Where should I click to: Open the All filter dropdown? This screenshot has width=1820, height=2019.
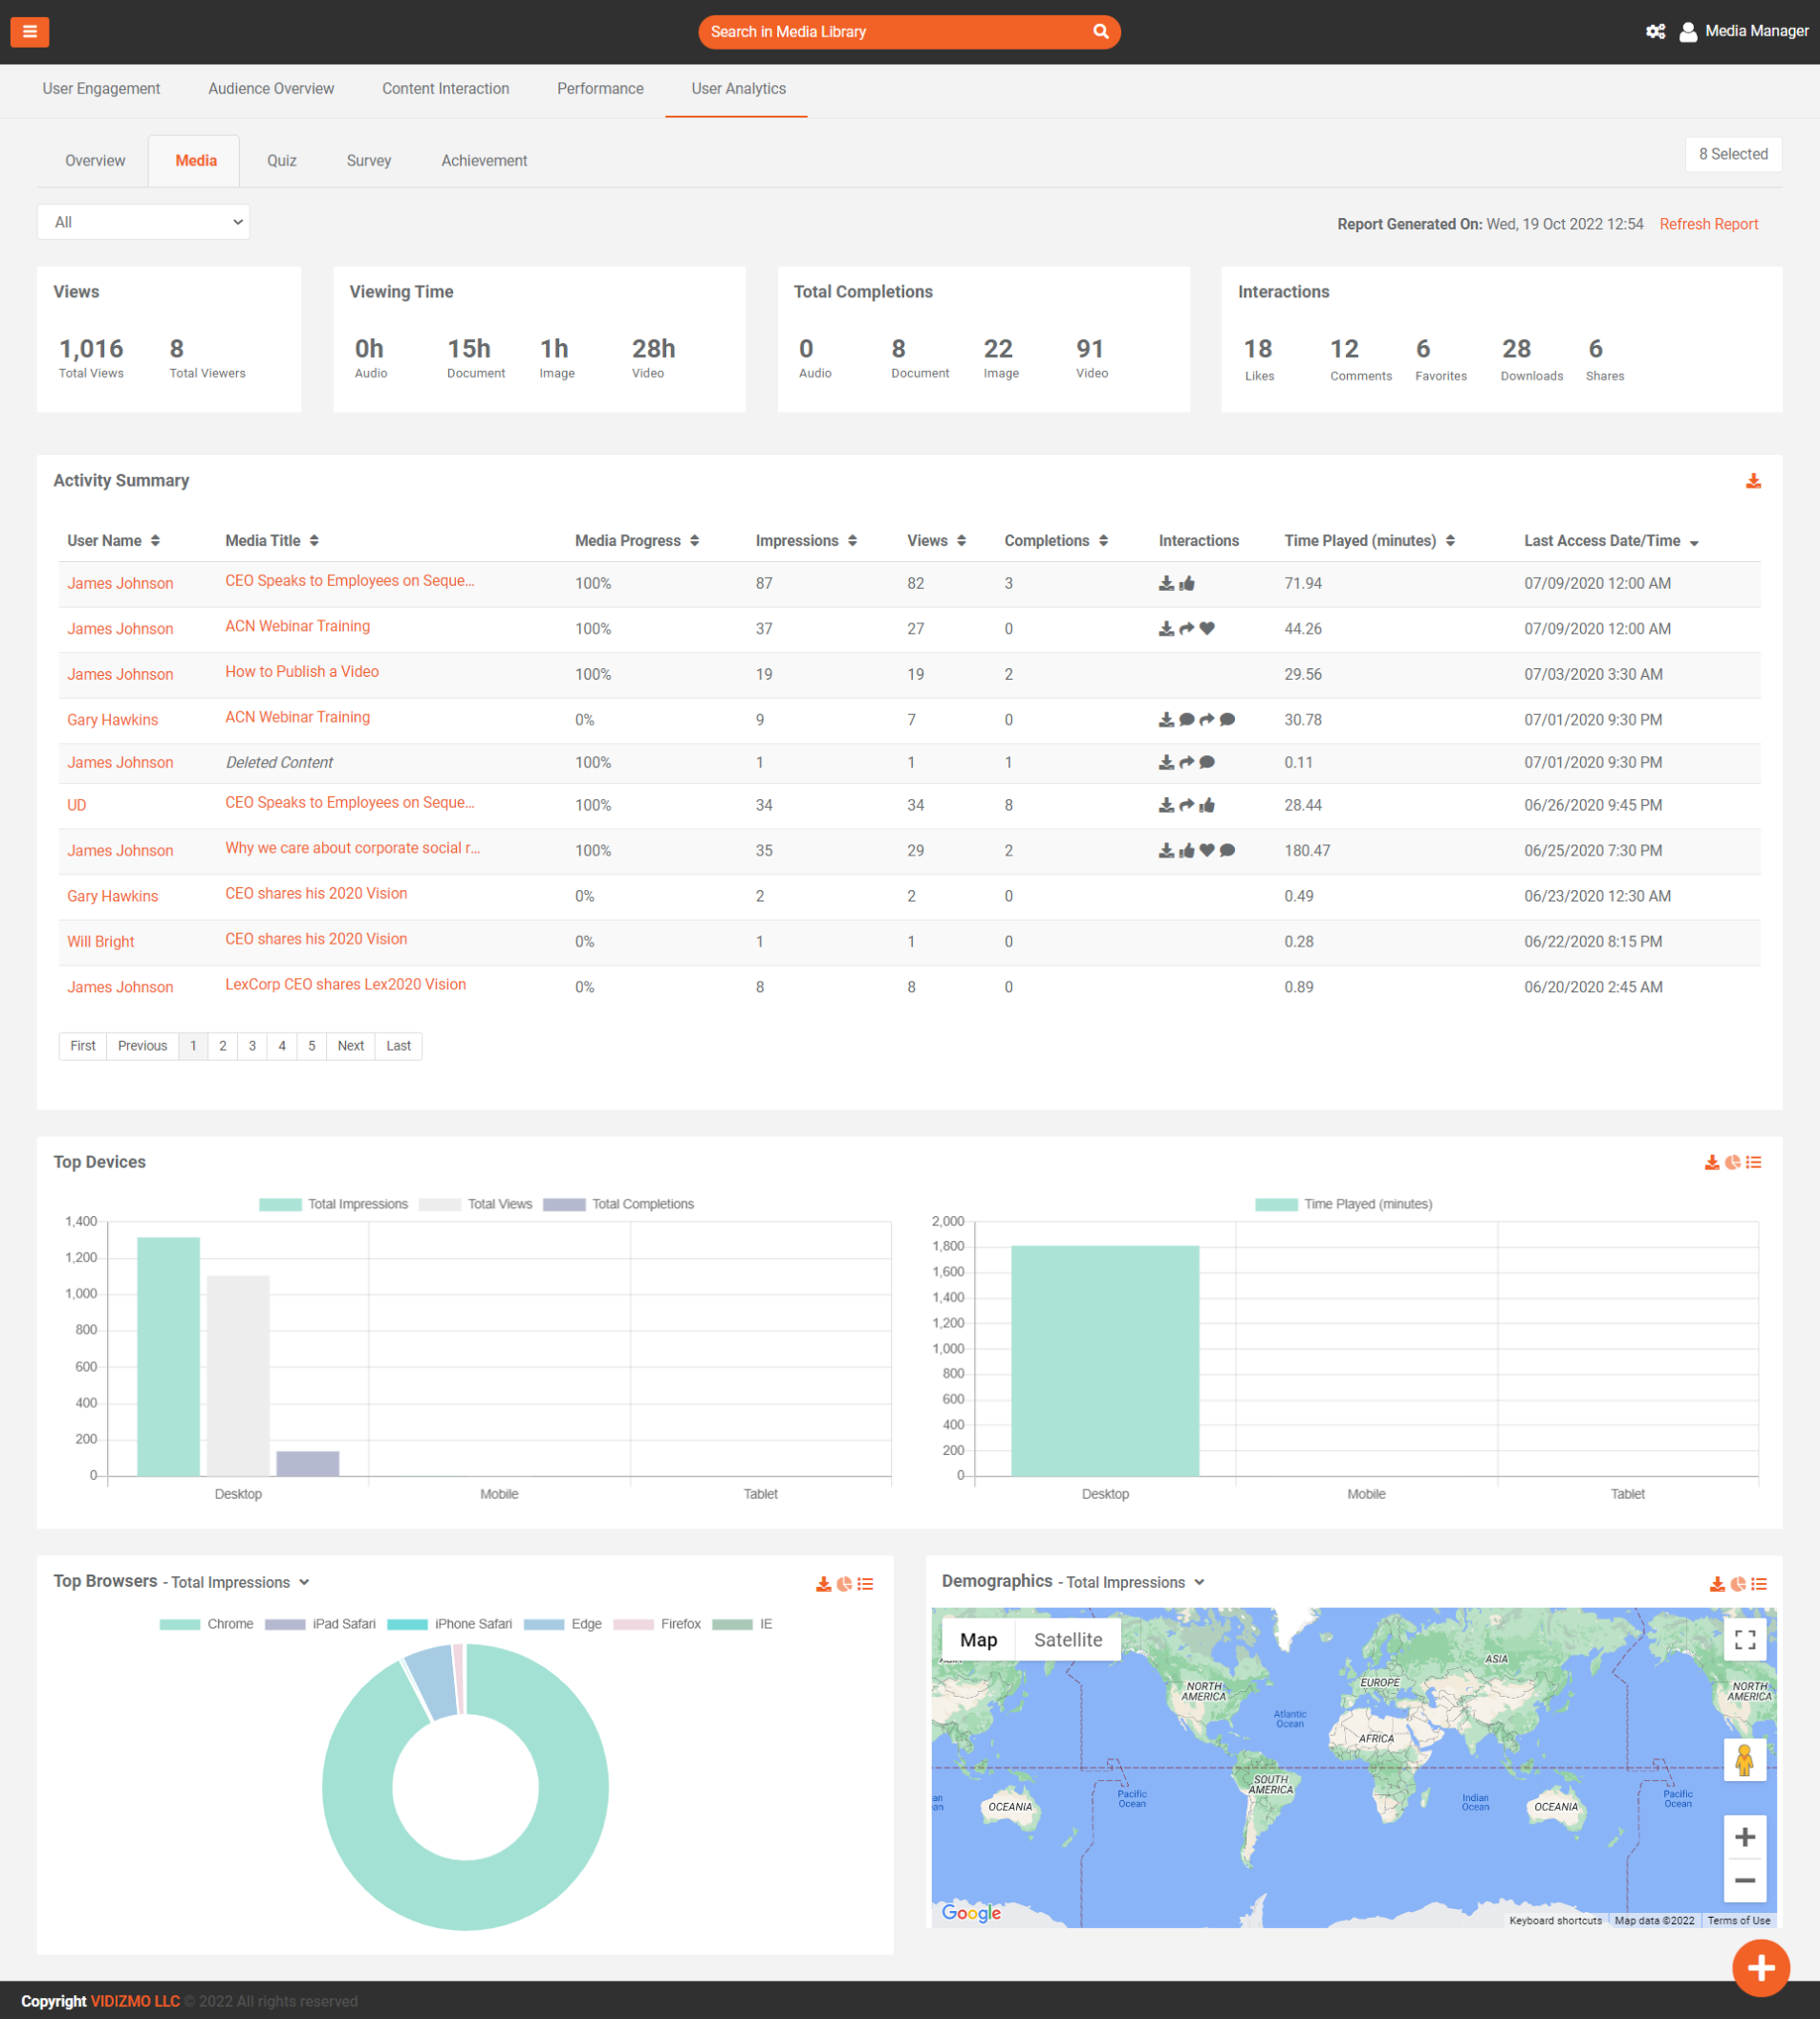coord(144,222)
